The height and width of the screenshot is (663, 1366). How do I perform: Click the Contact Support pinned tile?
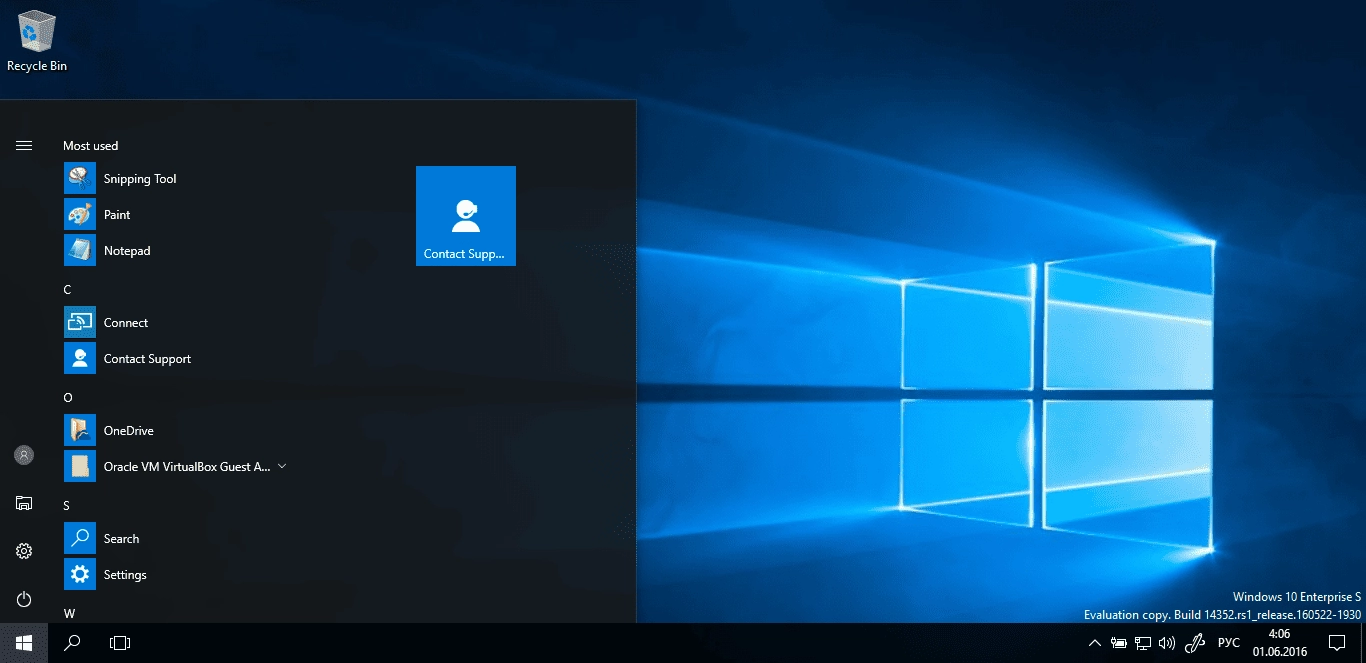(x=466, y=216)
